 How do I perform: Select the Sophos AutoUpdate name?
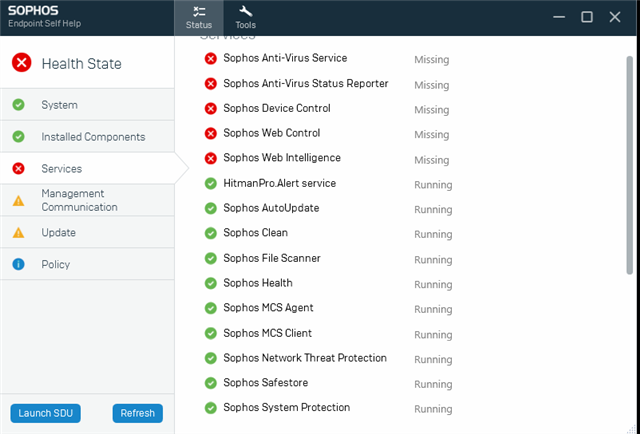click(271, 208)
